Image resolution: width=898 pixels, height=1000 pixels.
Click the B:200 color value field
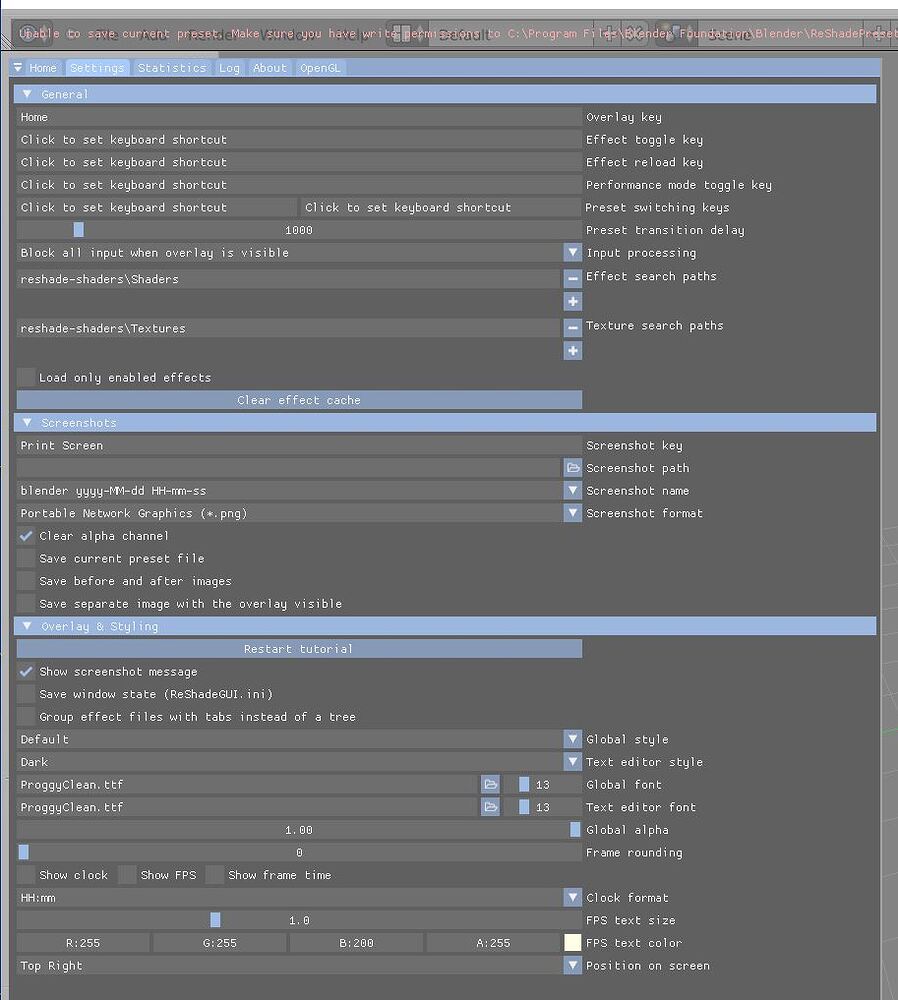(x=356, y=943)
